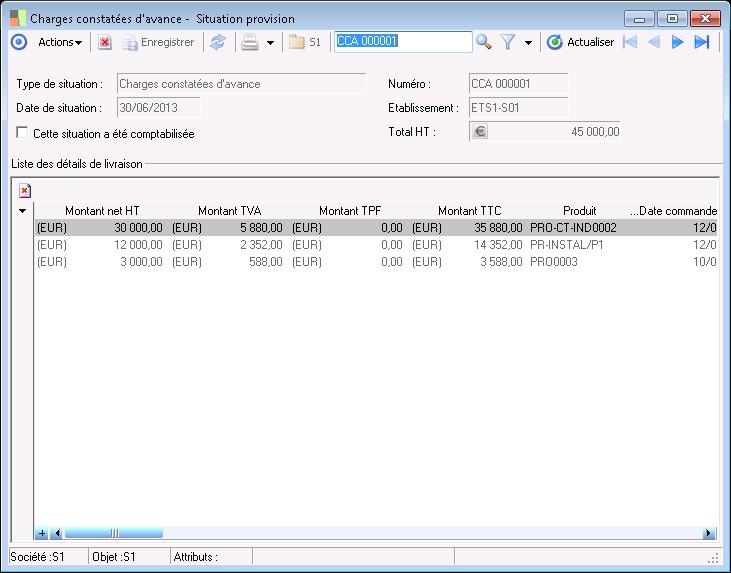This screenshot has width=731, height=573.
Task: Toggle 'Cette situation a été comptabilisée' checkbox
Action: (x=22, y=132)
